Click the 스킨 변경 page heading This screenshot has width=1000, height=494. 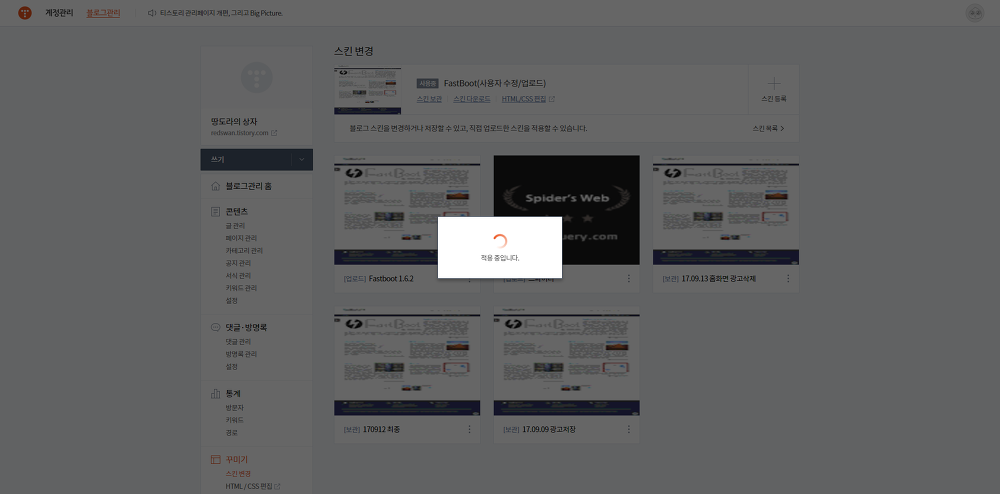tap(353, 52)
